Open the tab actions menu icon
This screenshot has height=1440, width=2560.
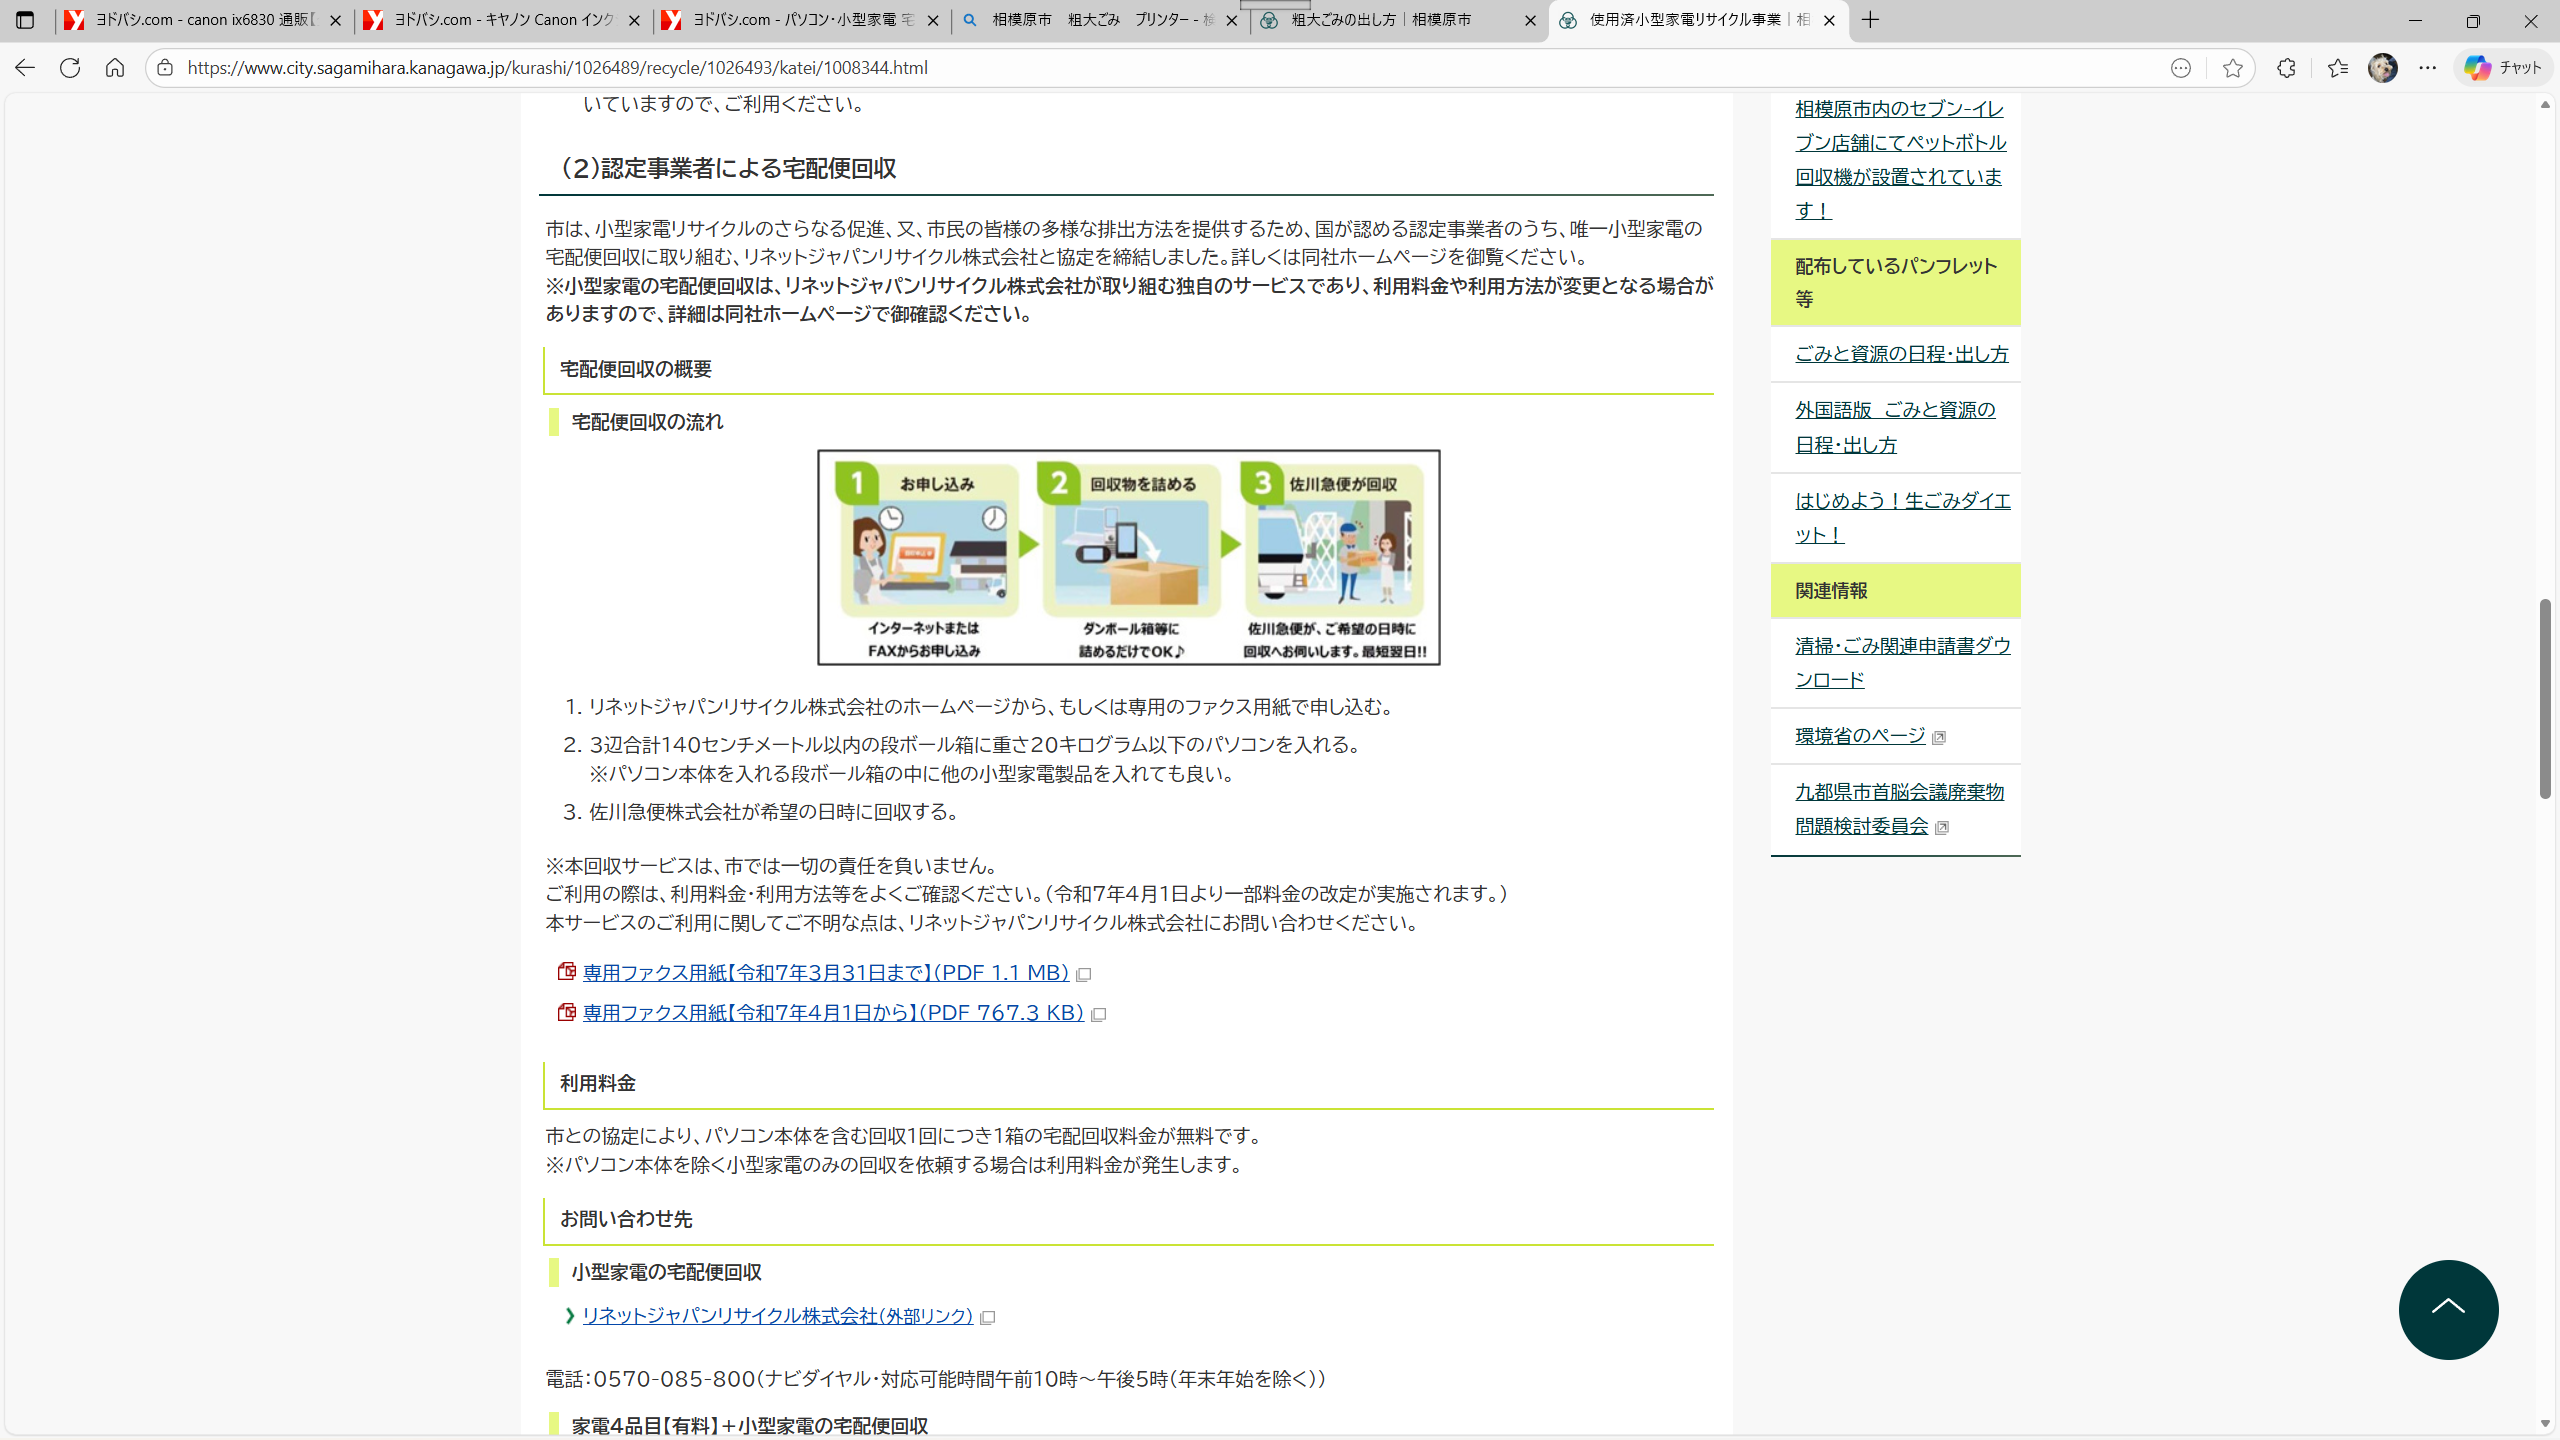tap(25, 20)
